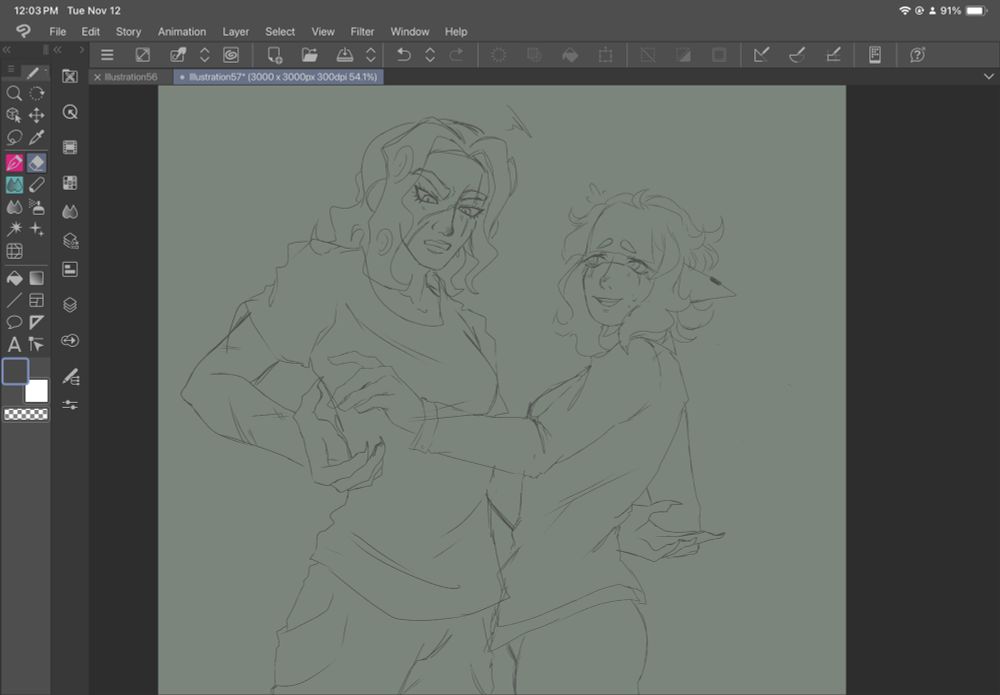Select the transparent checkered color swatch
The image size is (1000, 695).
pos(26,414)
